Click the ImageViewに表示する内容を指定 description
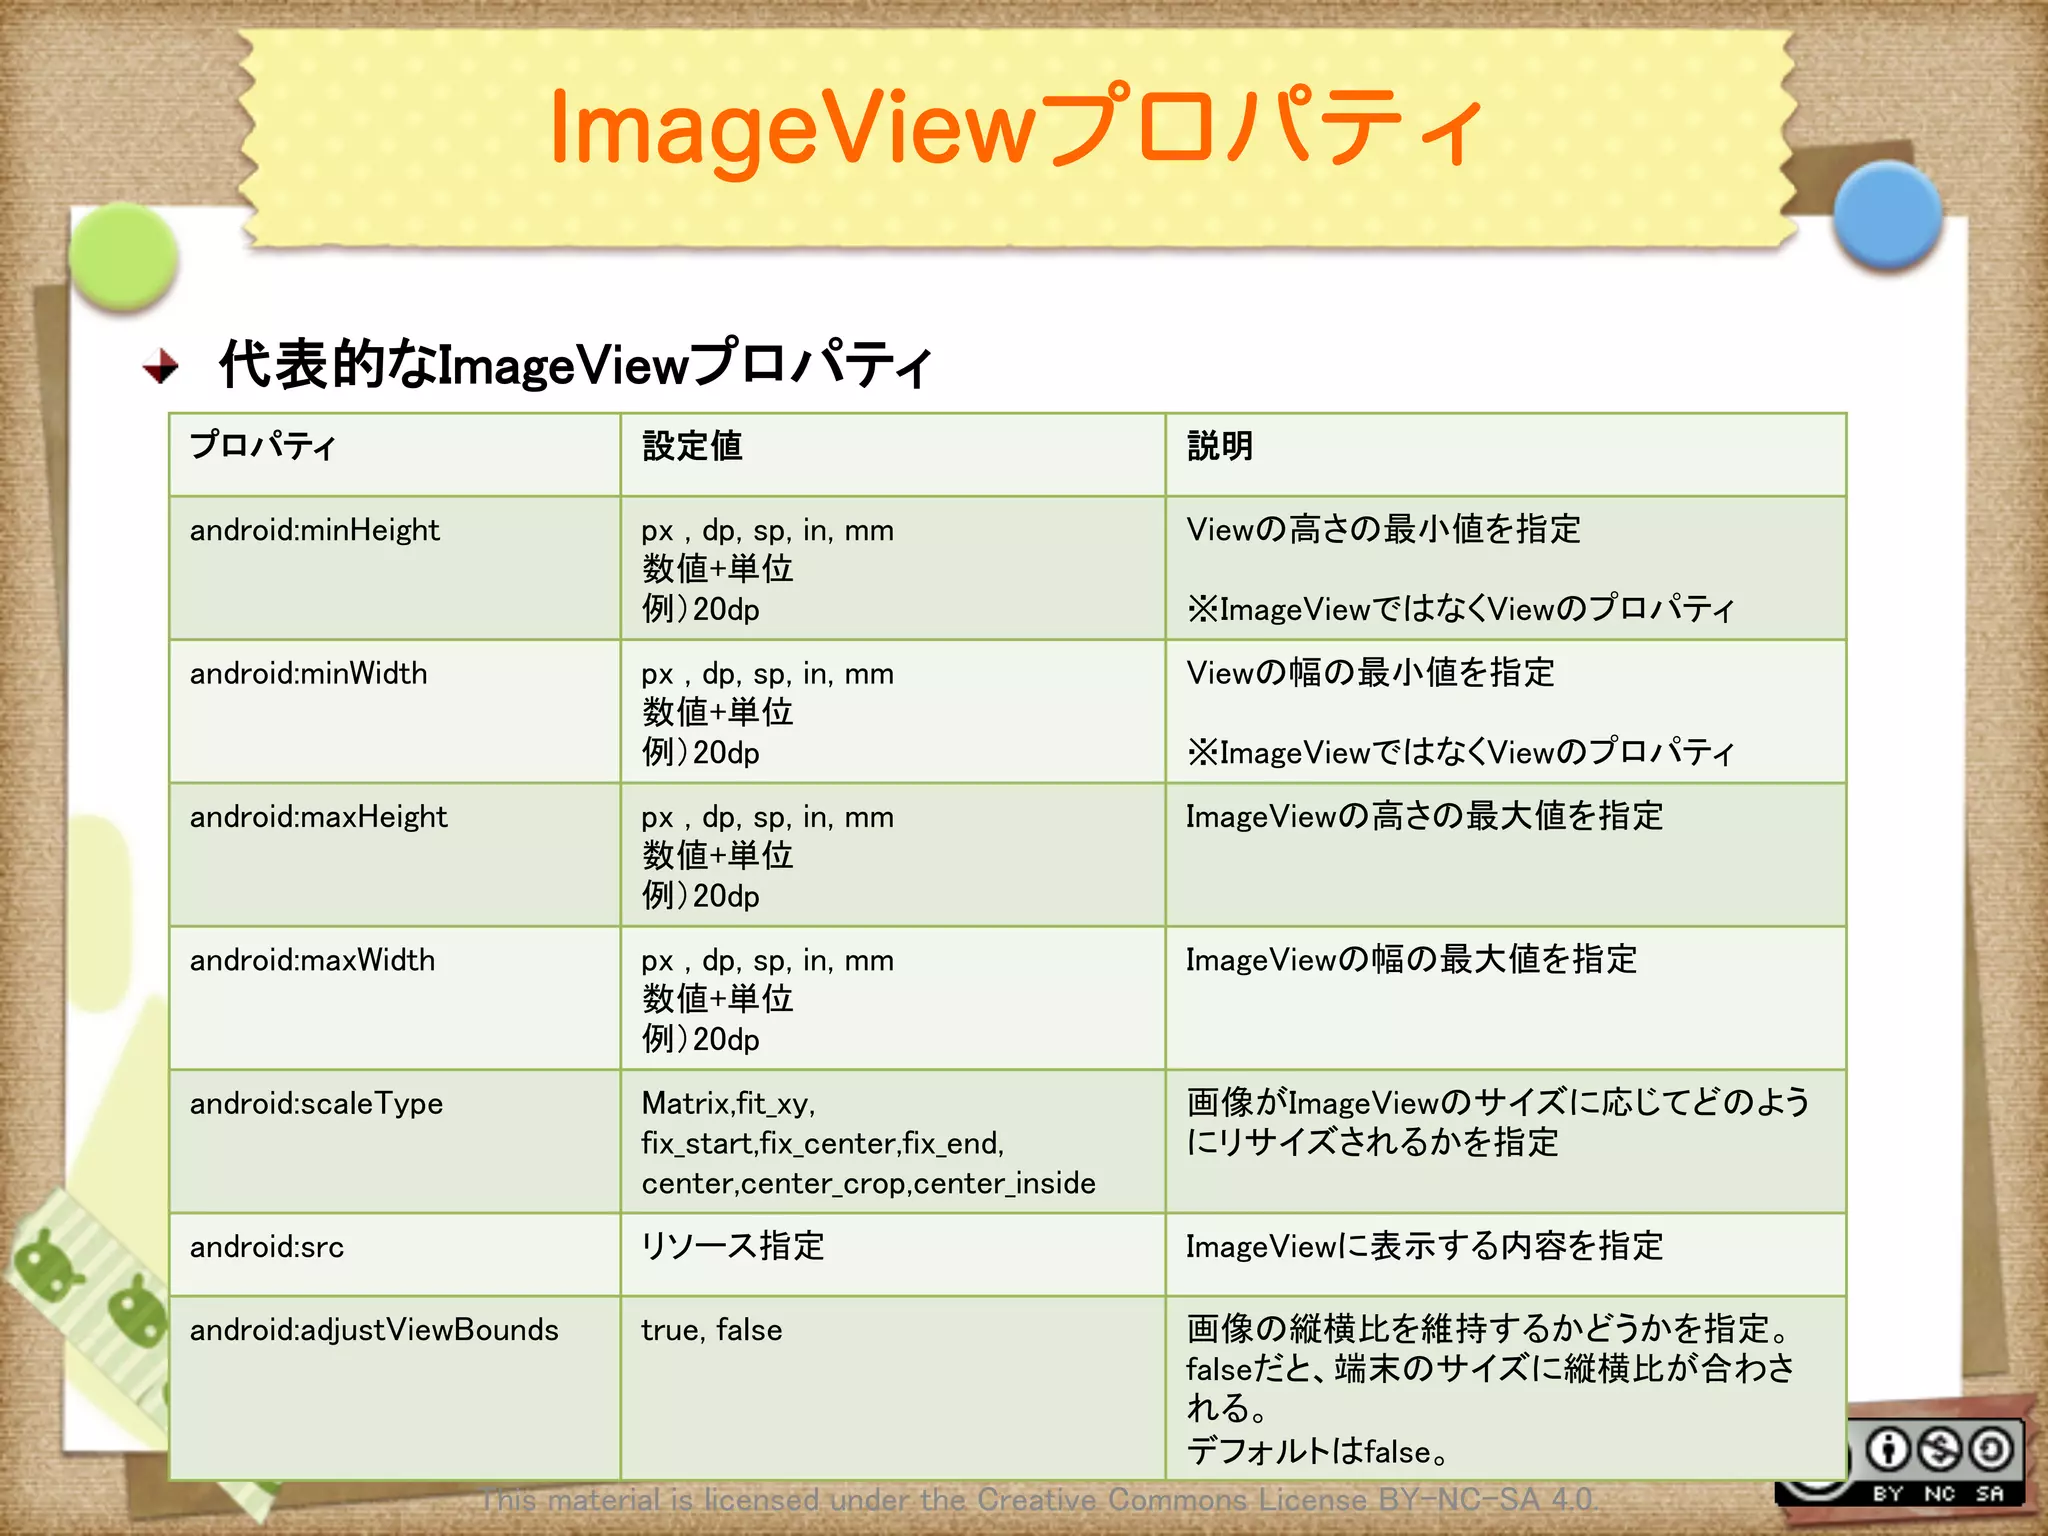This screenshot has width=2048, height=1536. point(1425,1246)
